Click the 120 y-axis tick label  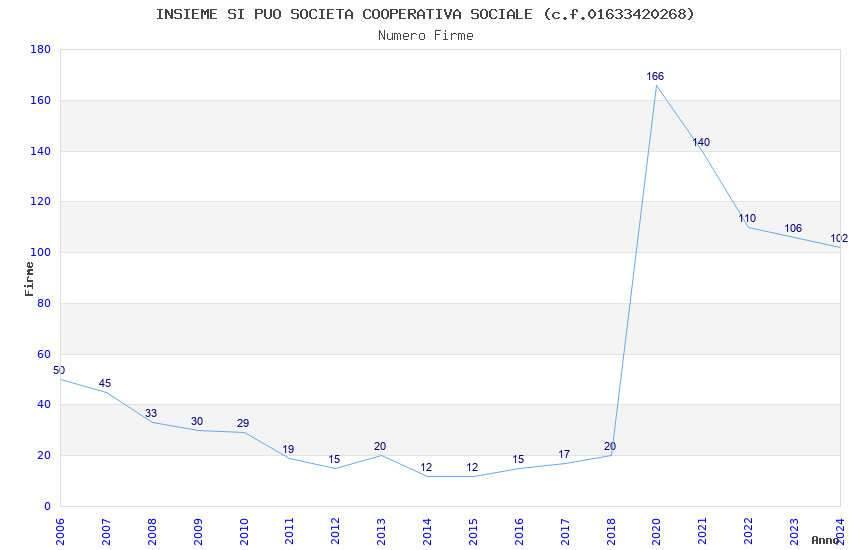41,202
